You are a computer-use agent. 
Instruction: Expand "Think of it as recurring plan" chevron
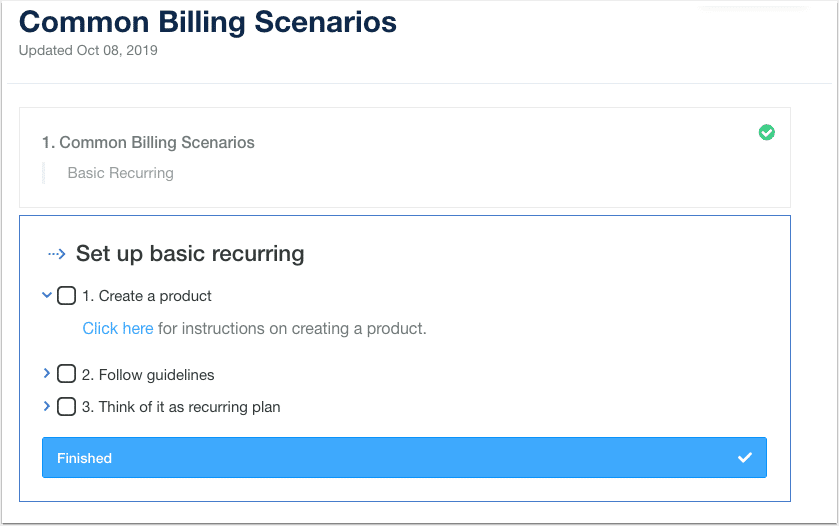tap(47, 406)
